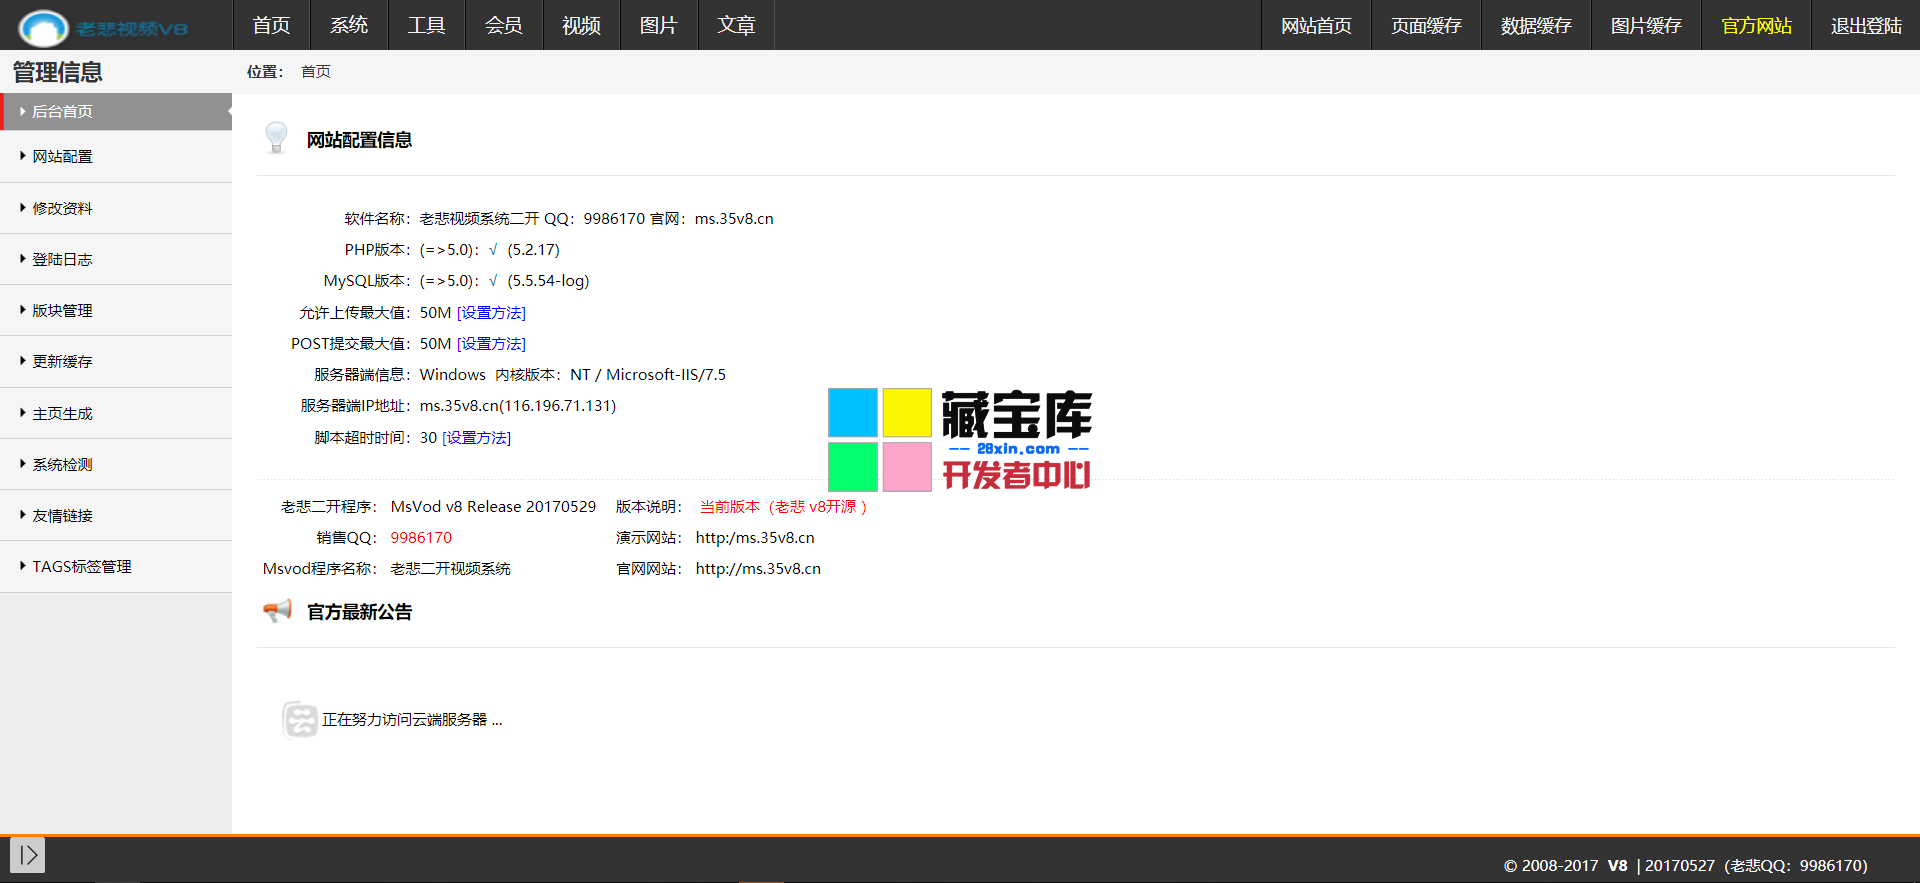Image resolution: width=1920 pixels, height=883 pixels.
Task: Open the 会员 top menu
Action: [504, 25]
